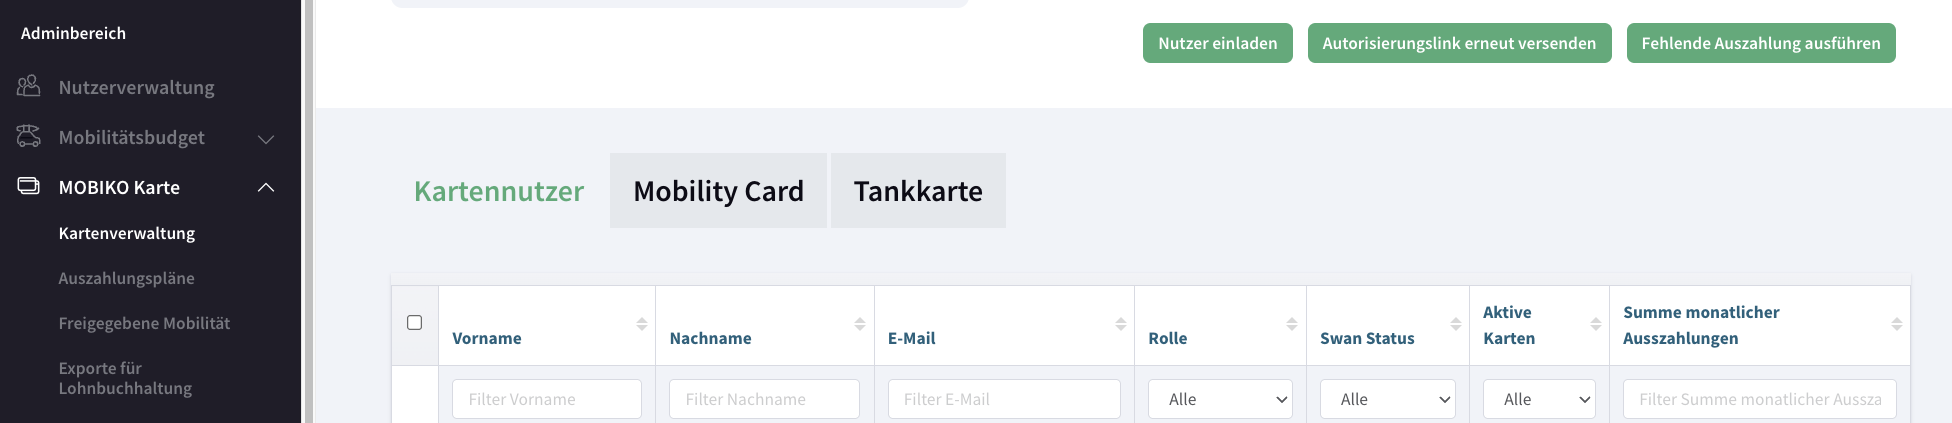
Task: Sort by E-Mail column sort icon
Action: pos(1121,324)
